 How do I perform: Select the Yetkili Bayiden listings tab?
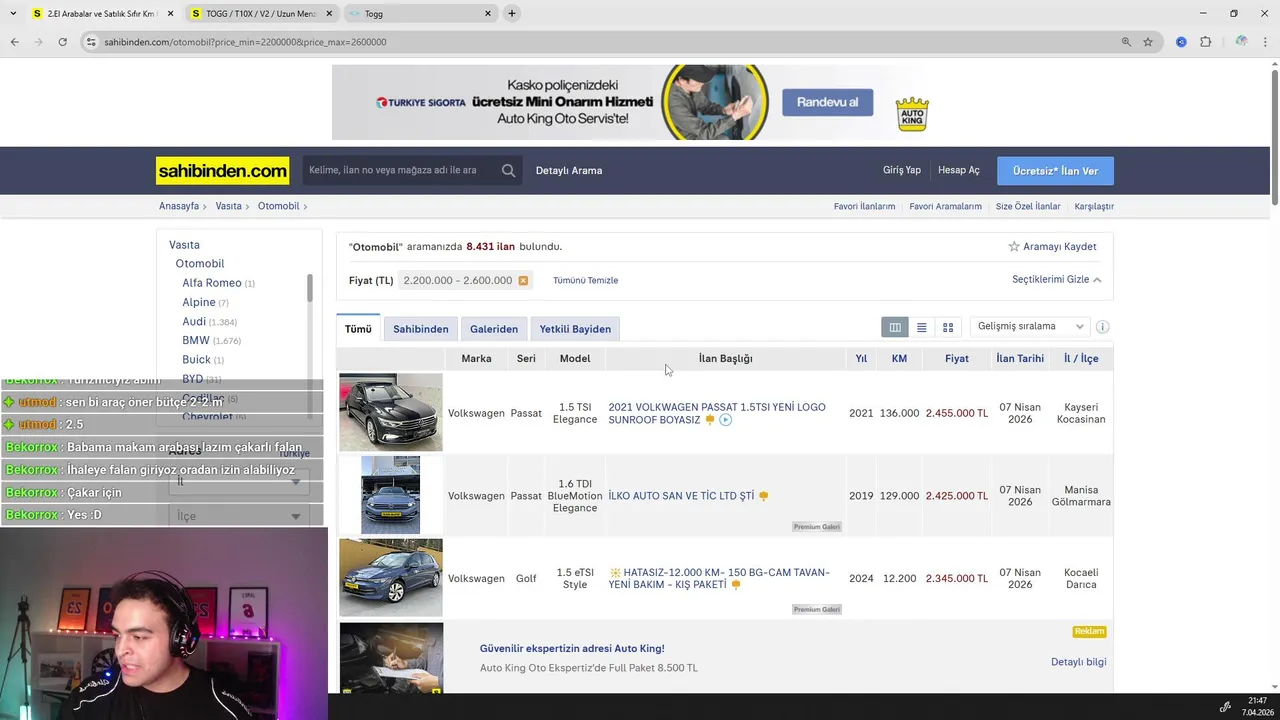coord(575,329)
